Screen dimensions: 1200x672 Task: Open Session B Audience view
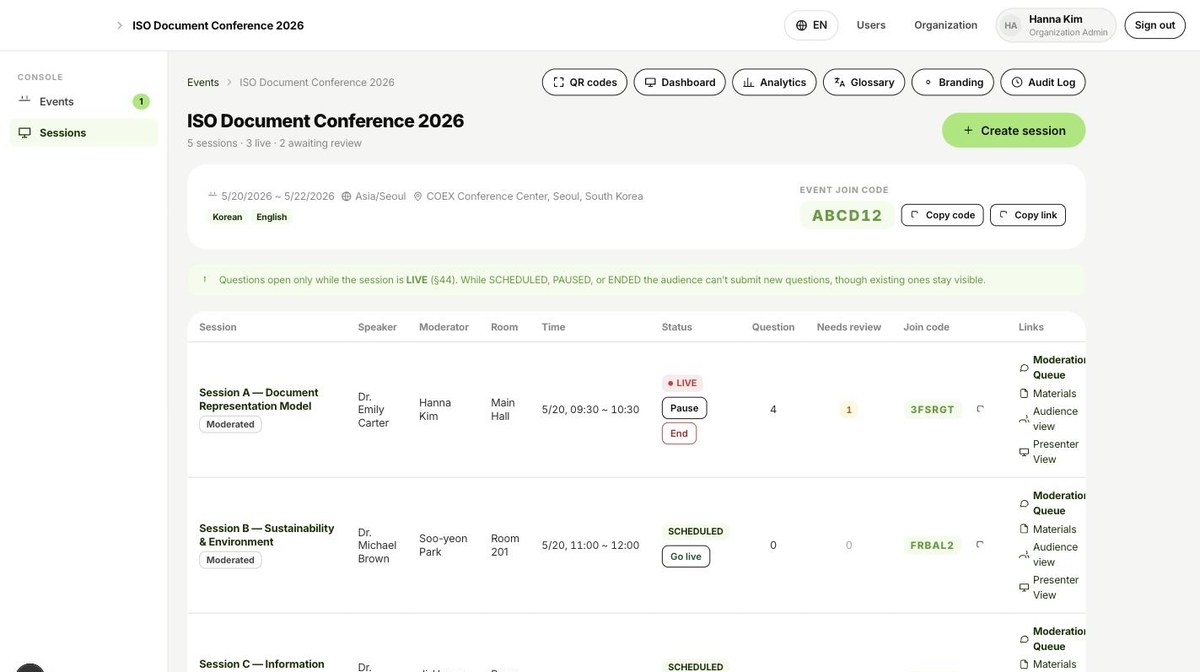click(x=1048, y=555)
